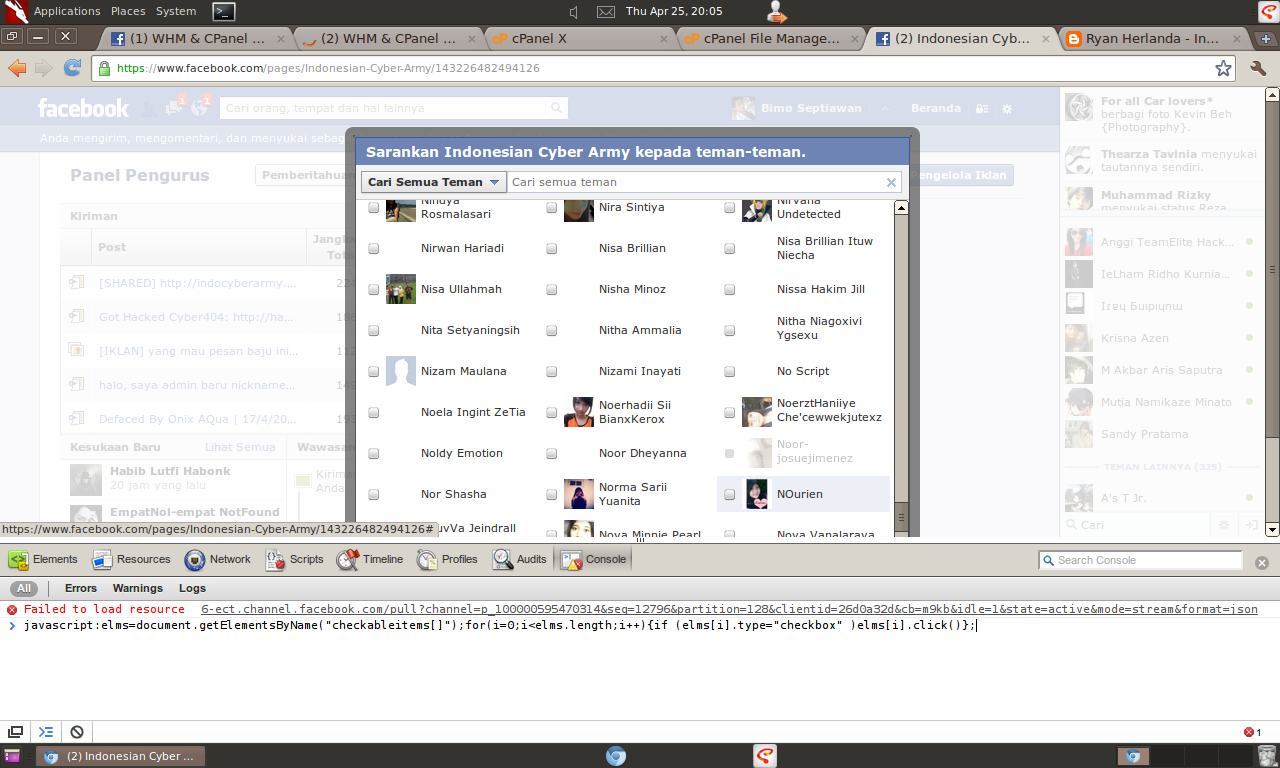Check the box for Nisa Brillian
The height and width of the screenshot is (768, 1280).
(552, 248)
